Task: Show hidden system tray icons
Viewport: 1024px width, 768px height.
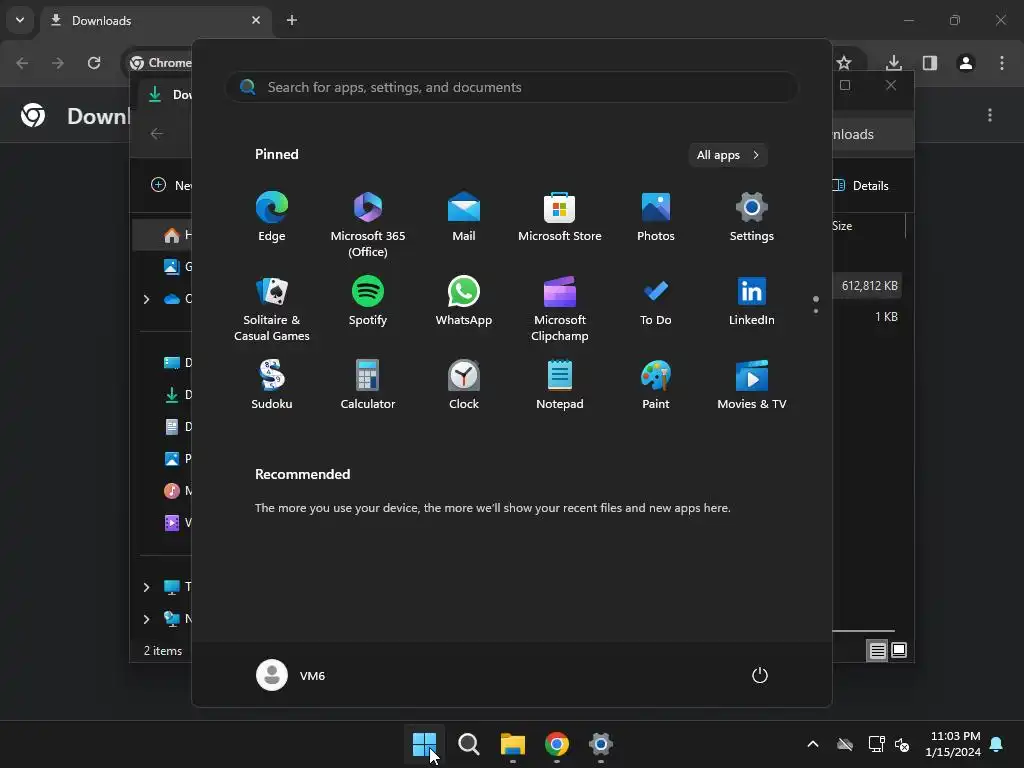Action: (x=813, y=744)
